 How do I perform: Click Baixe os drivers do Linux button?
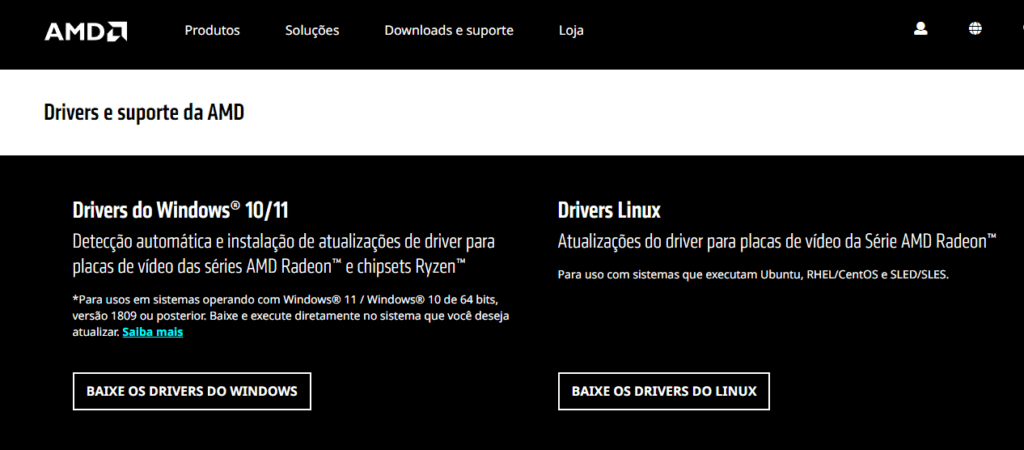pos(664,391)
